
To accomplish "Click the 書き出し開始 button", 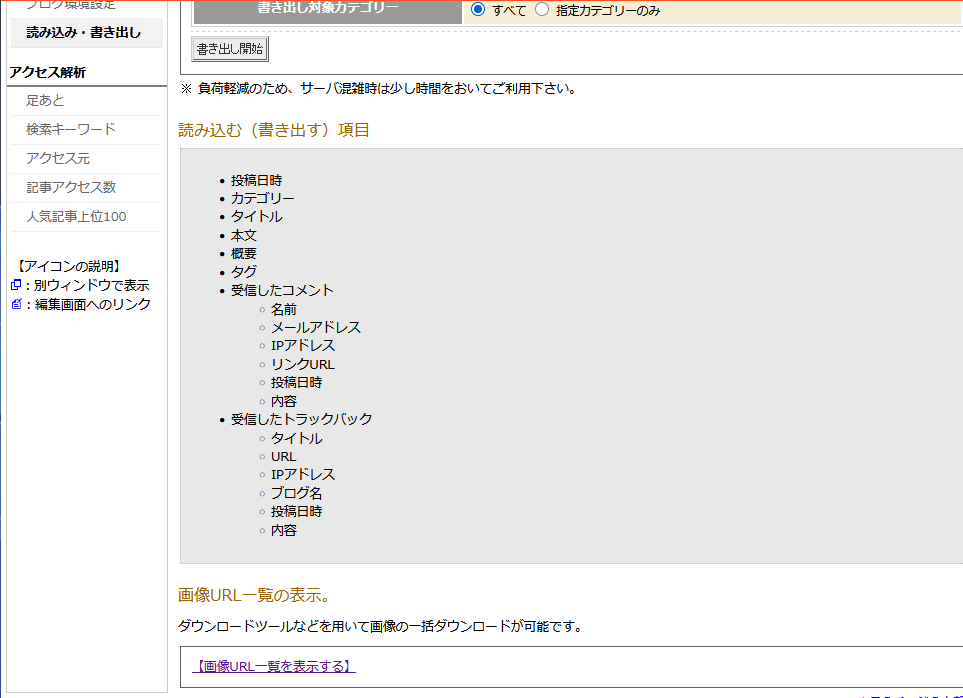I will (x=230, y=49).
